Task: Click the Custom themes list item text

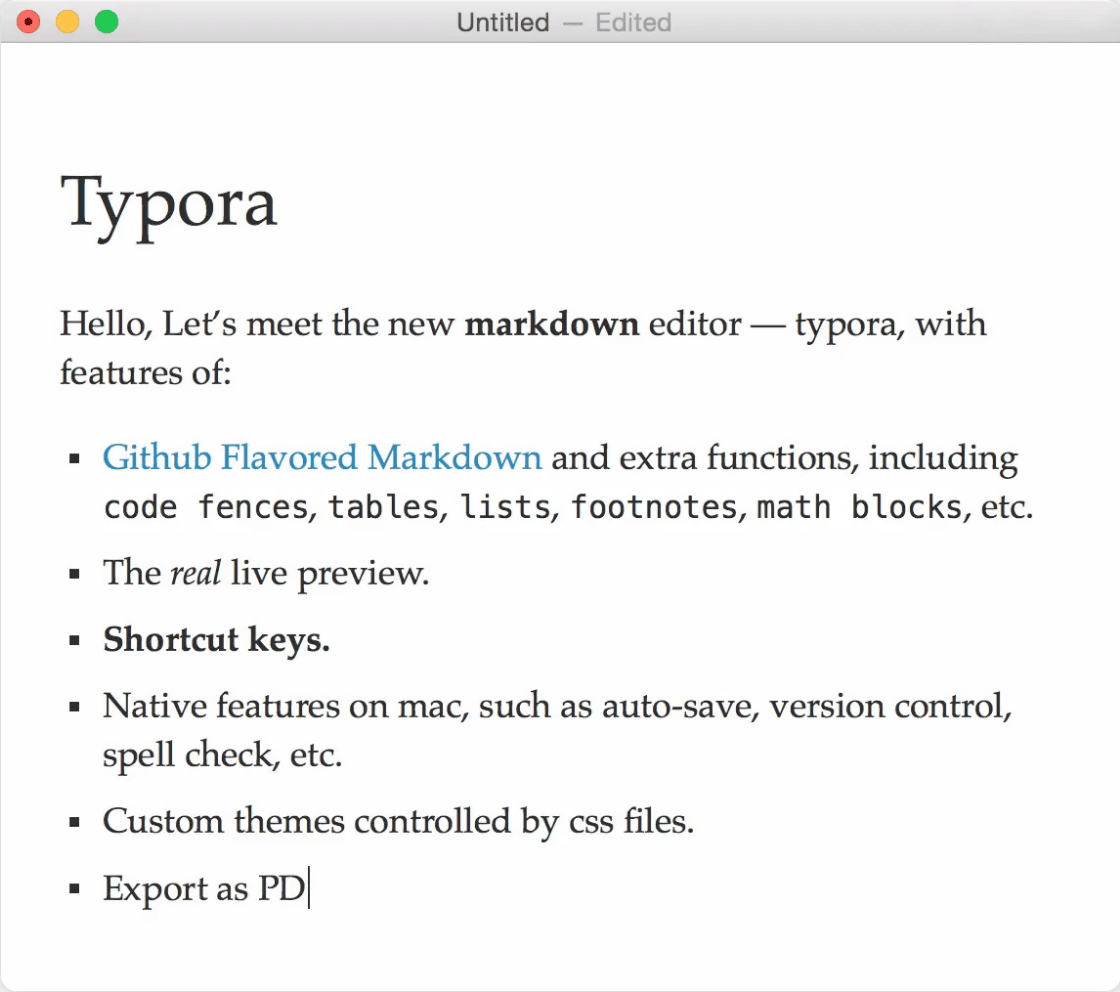Action: click(x=398, y=822)
